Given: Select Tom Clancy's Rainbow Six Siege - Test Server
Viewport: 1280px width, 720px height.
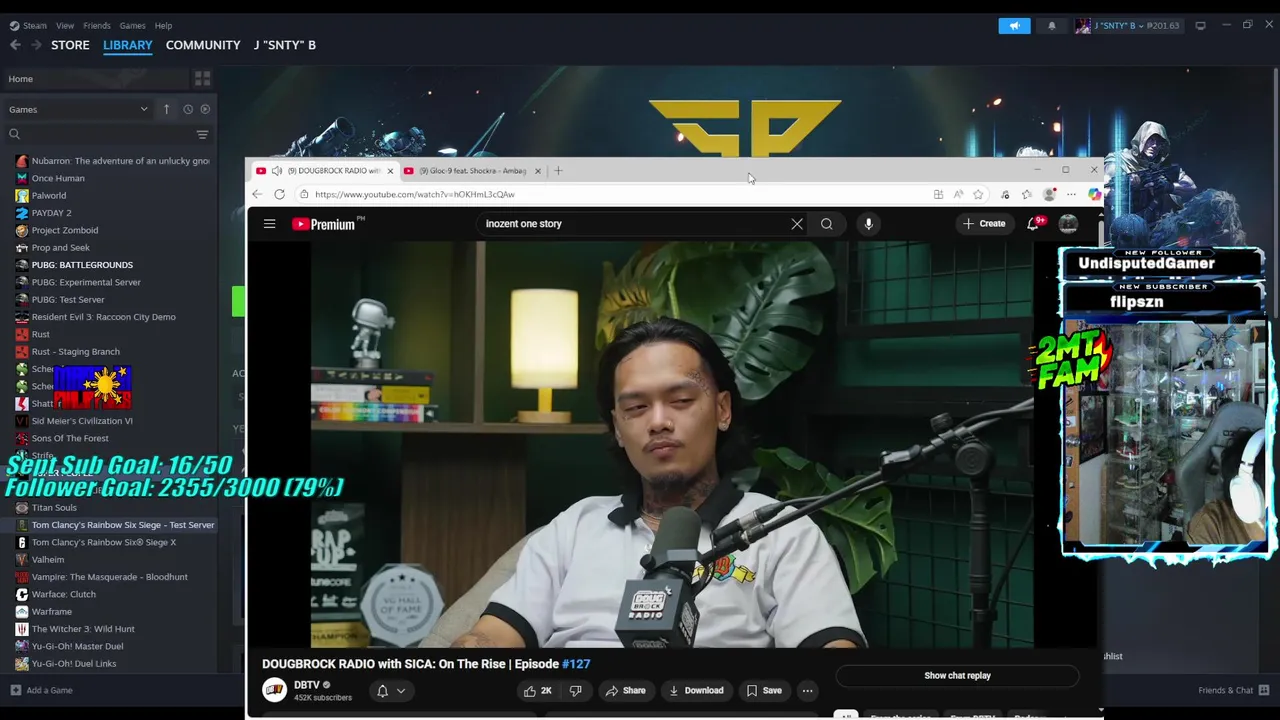Looking at the screenshot, I should click(123, 525).
